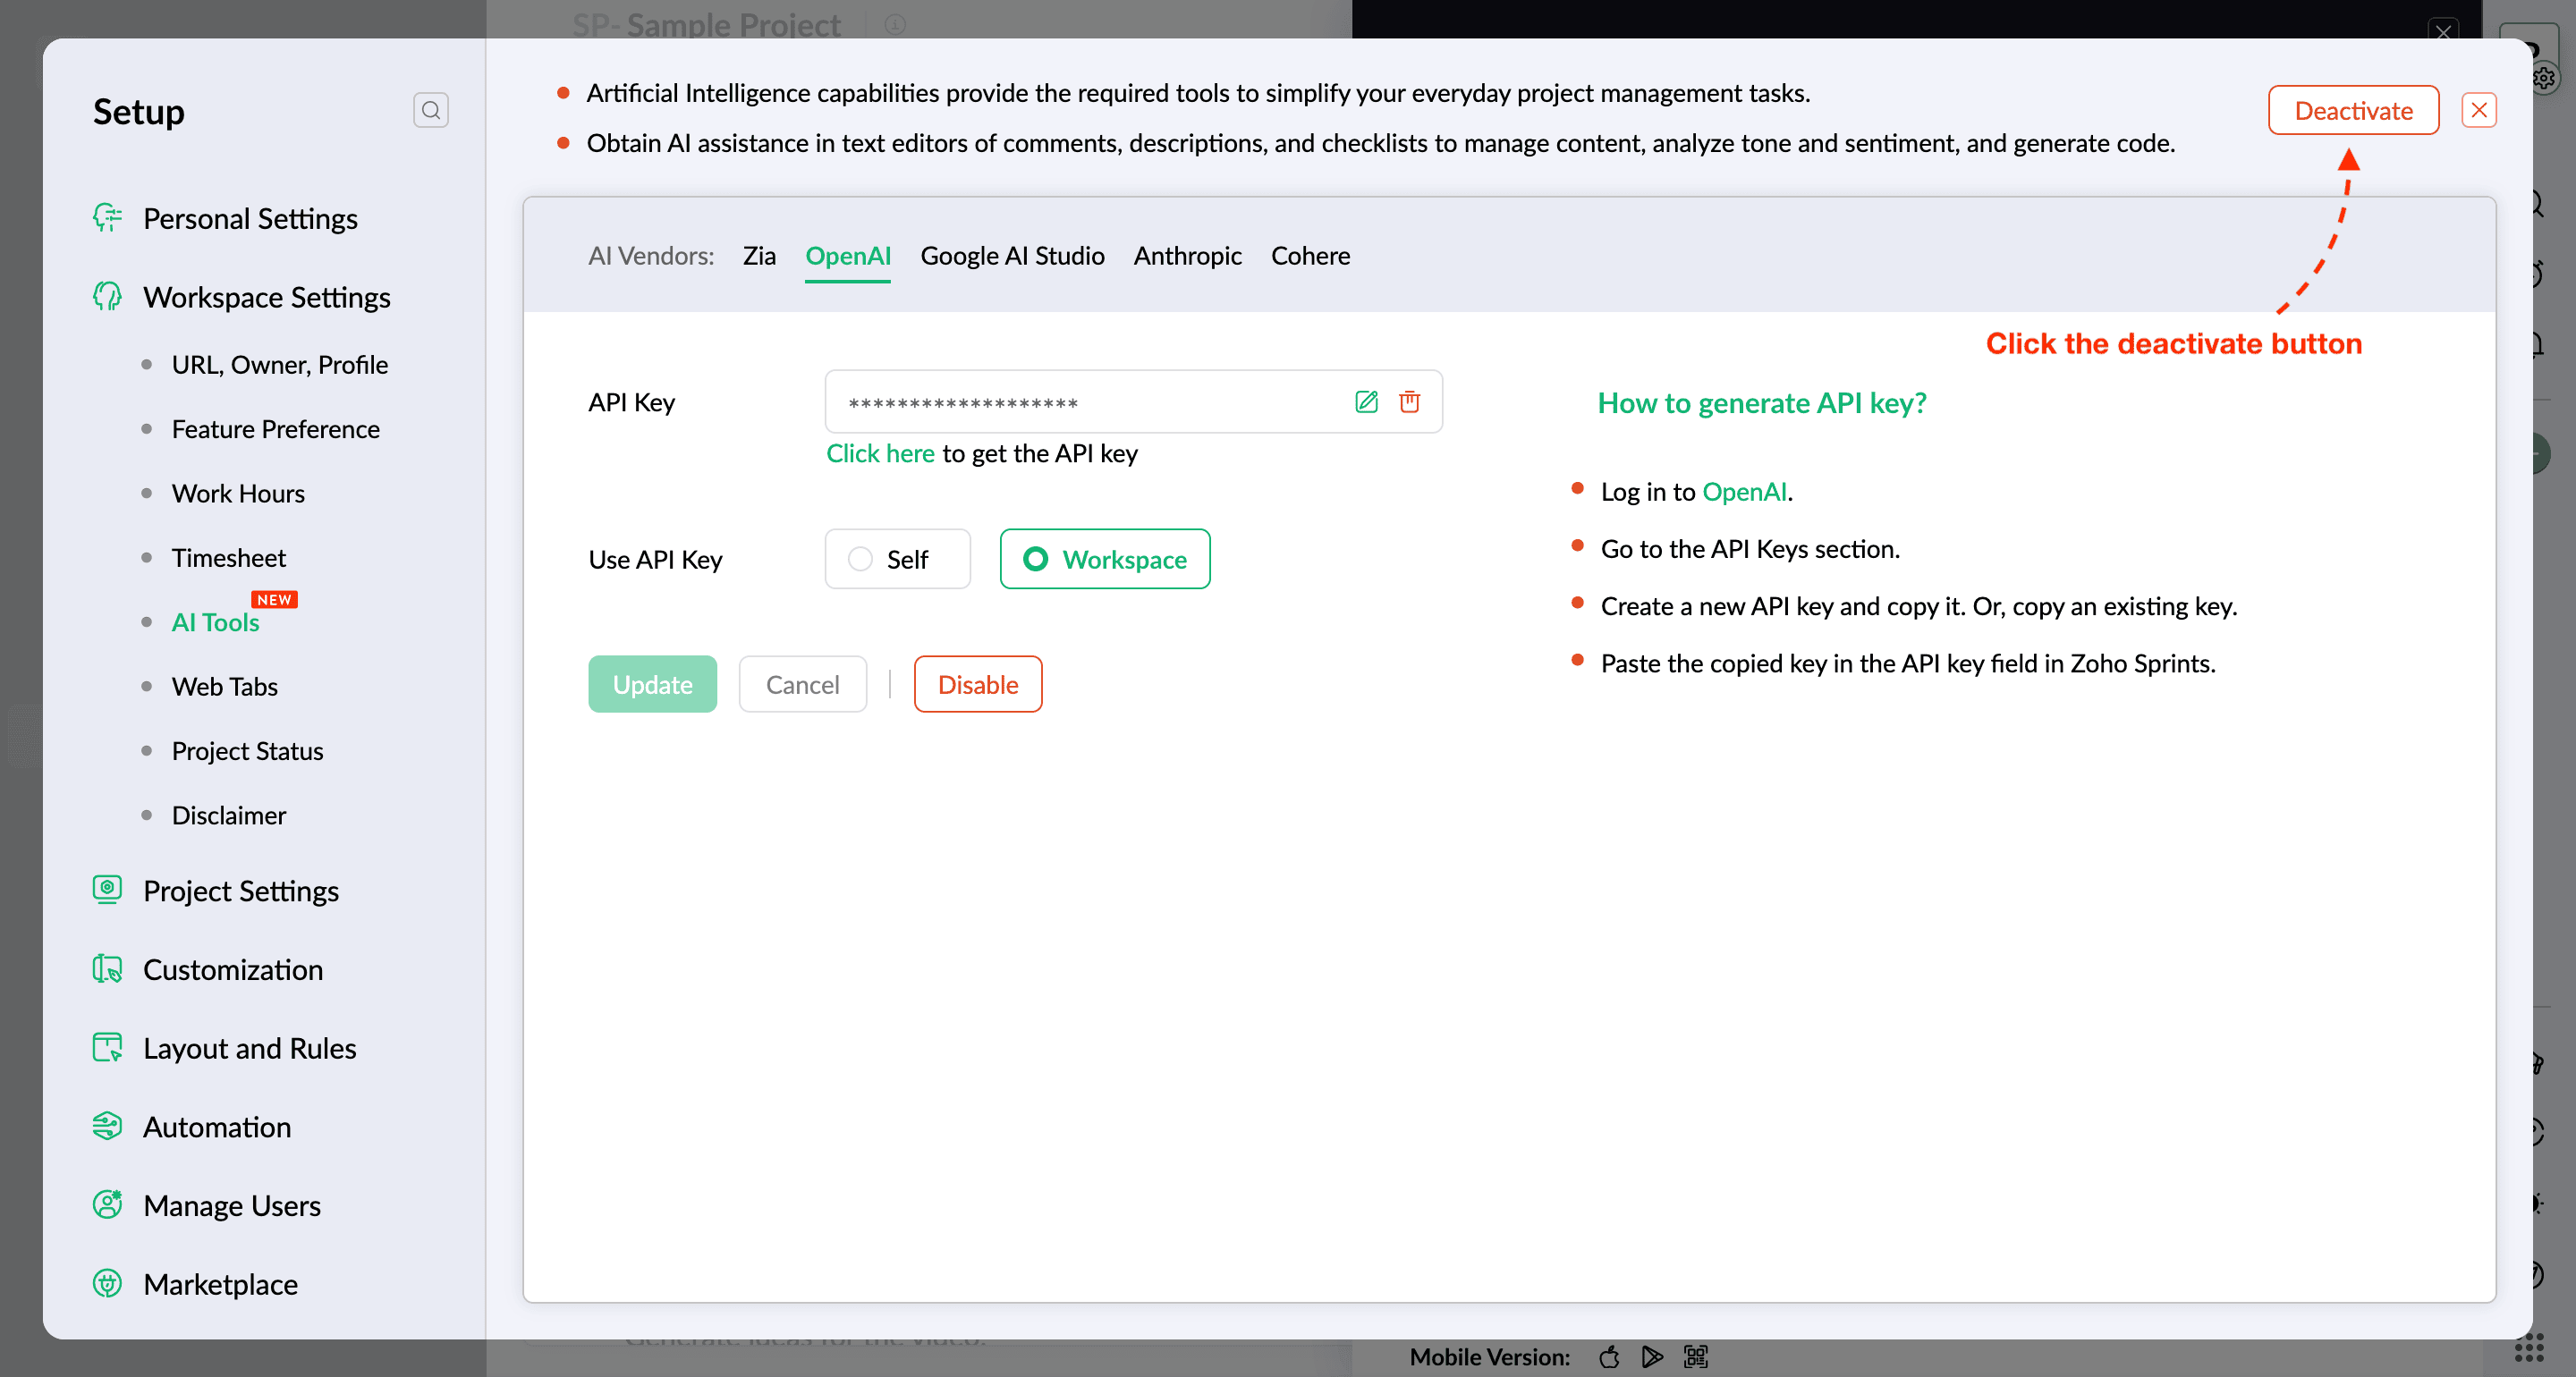Open the Setup search icon
The width and height of the screenshot is (2576, 1377).
coord(431,110)
